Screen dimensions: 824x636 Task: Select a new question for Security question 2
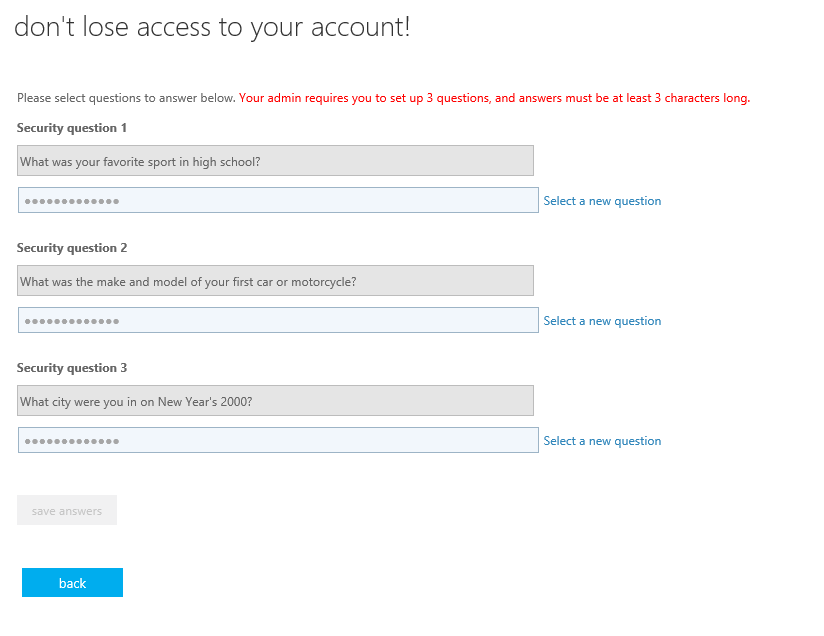(602, 321)
